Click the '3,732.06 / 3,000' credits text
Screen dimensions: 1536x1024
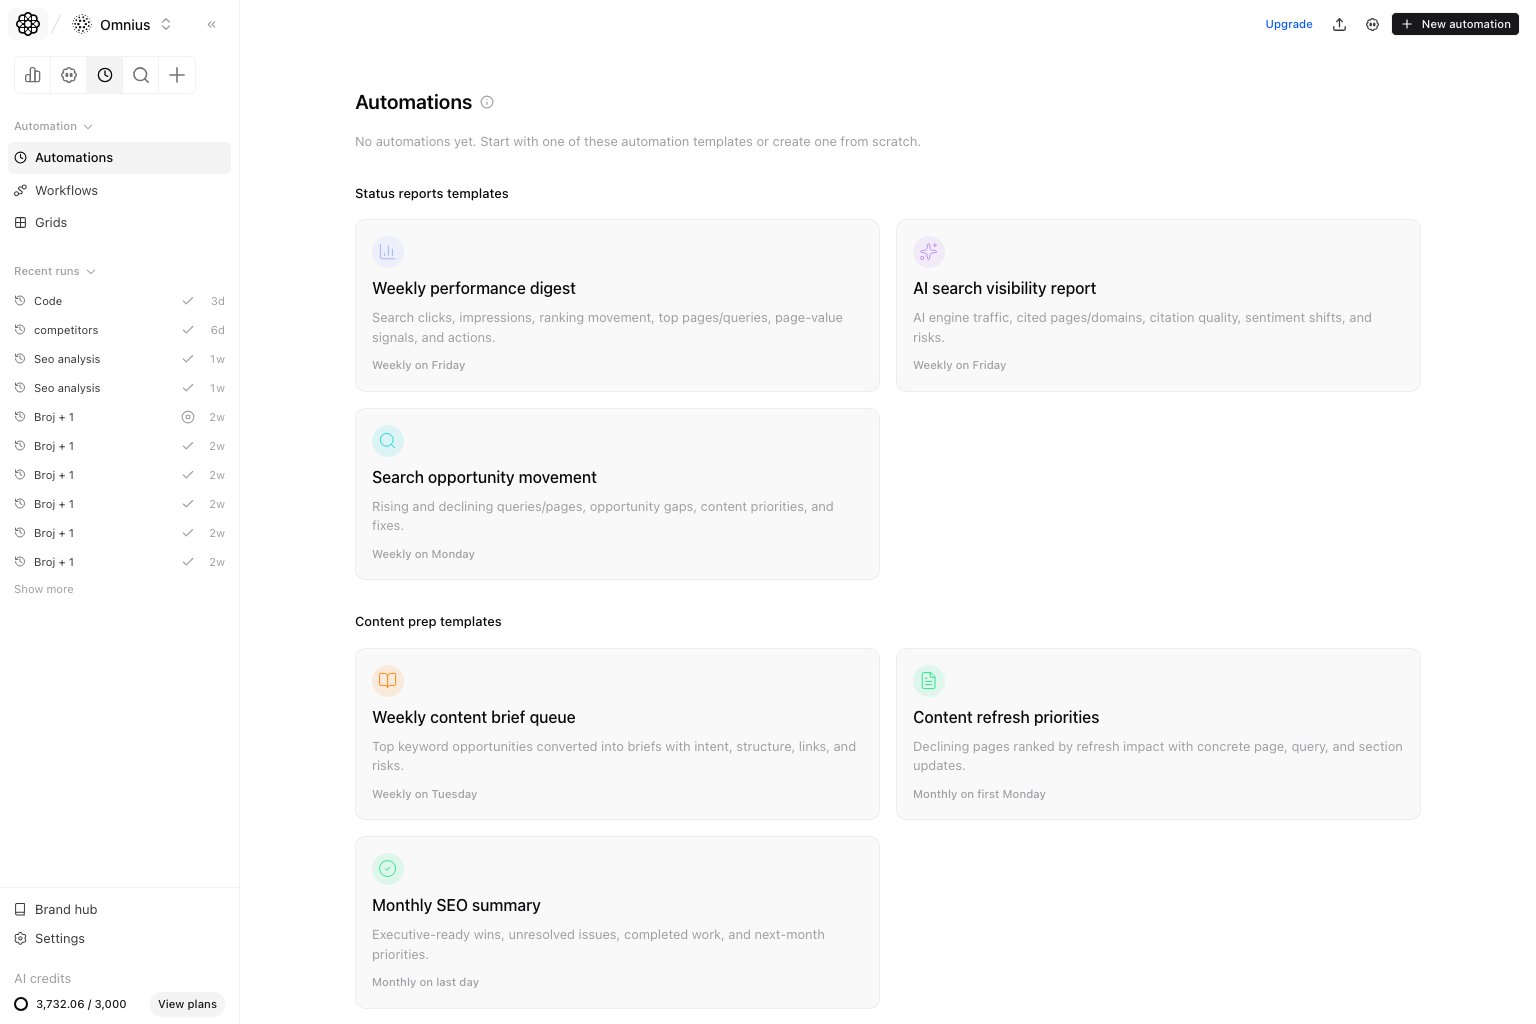click(x=81, y=1004)
